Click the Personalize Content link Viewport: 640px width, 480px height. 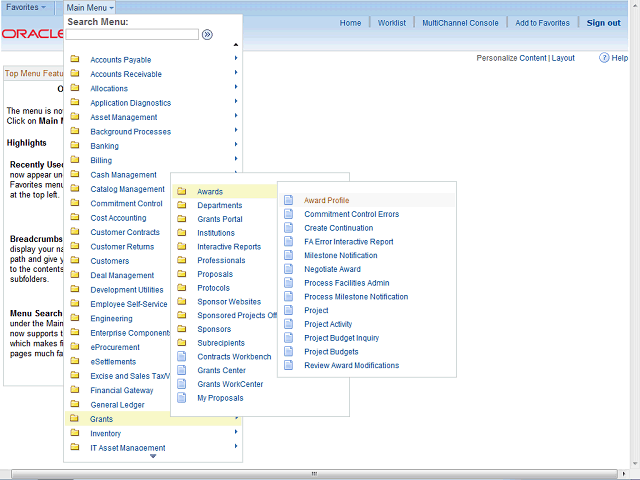point(512,58)
